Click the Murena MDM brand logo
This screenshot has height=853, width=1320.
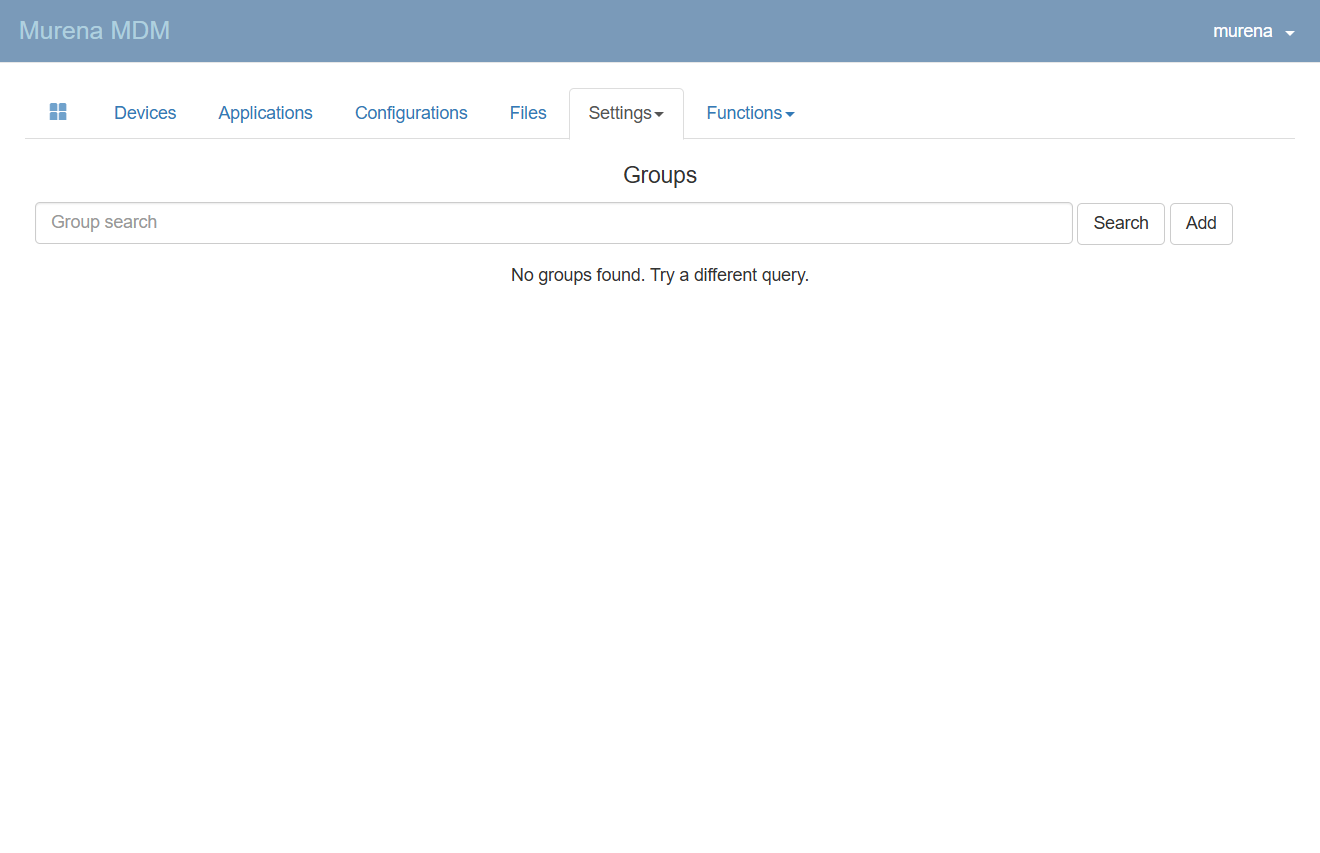[x=94, y=31]
